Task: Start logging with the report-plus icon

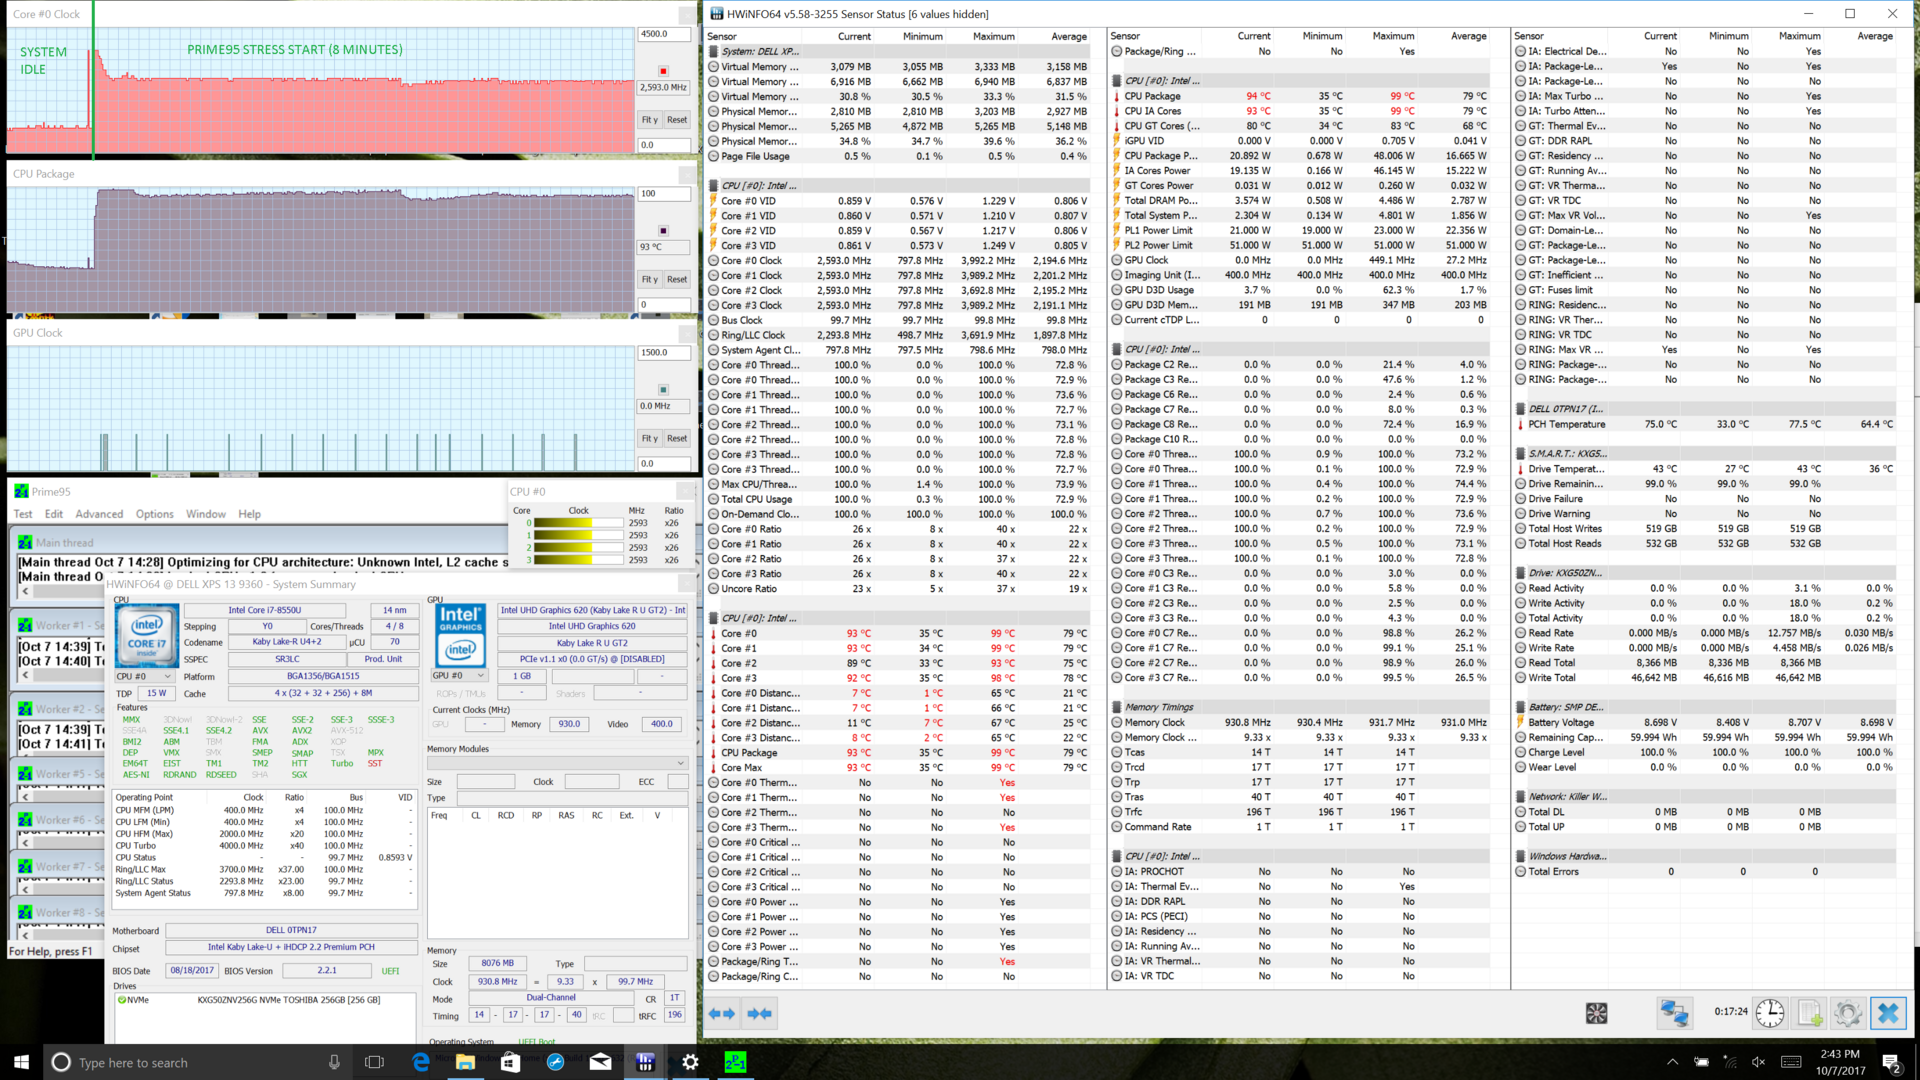Action: (x=1810, y=1012)
